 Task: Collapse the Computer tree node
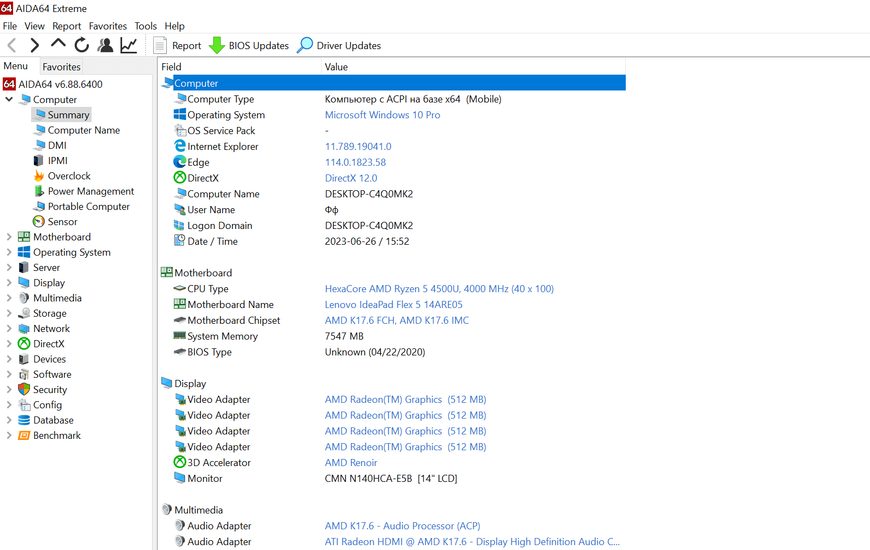coord(9,99)
